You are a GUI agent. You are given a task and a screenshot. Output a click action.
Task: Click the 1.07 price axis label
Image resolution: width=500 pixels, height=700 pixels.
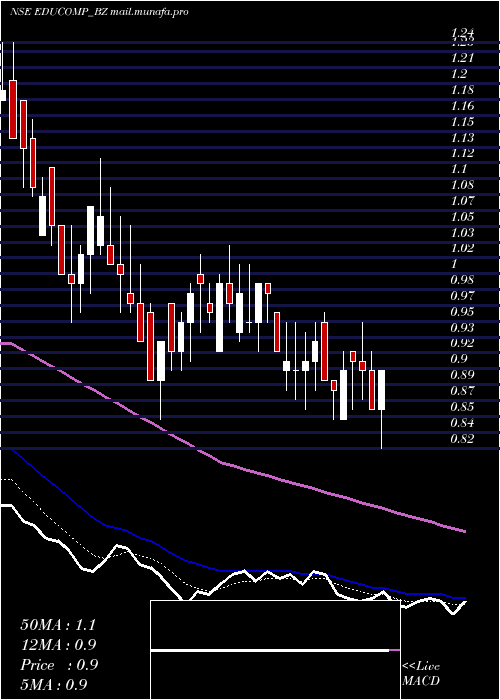[x=462, y=201]
